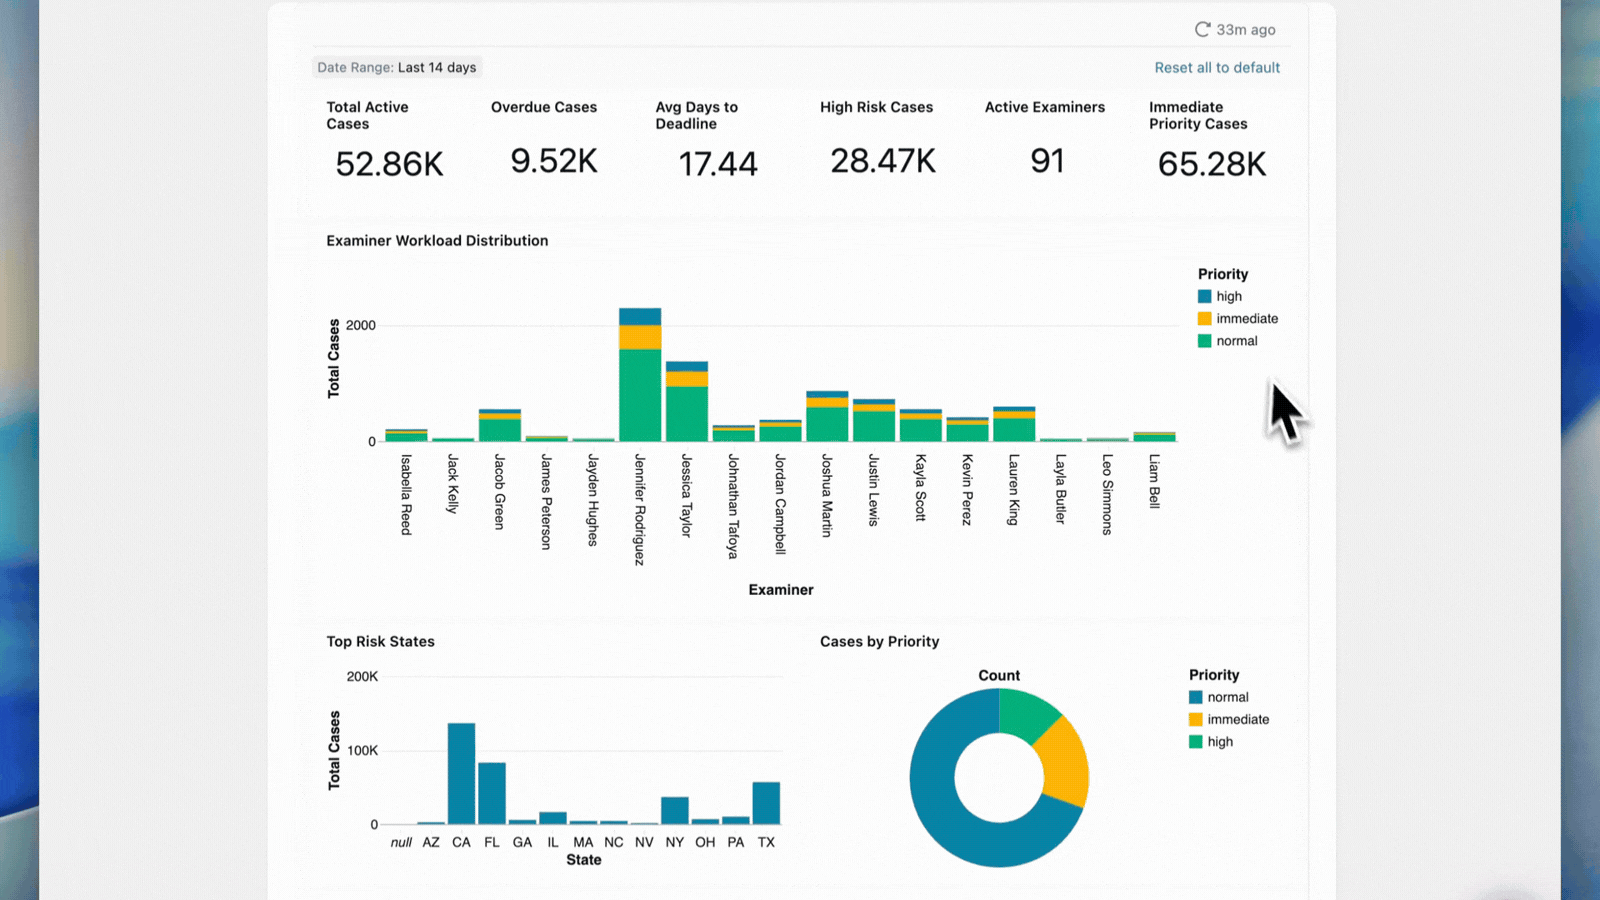Select the High Risk Cases value

[x=881, y=160]
